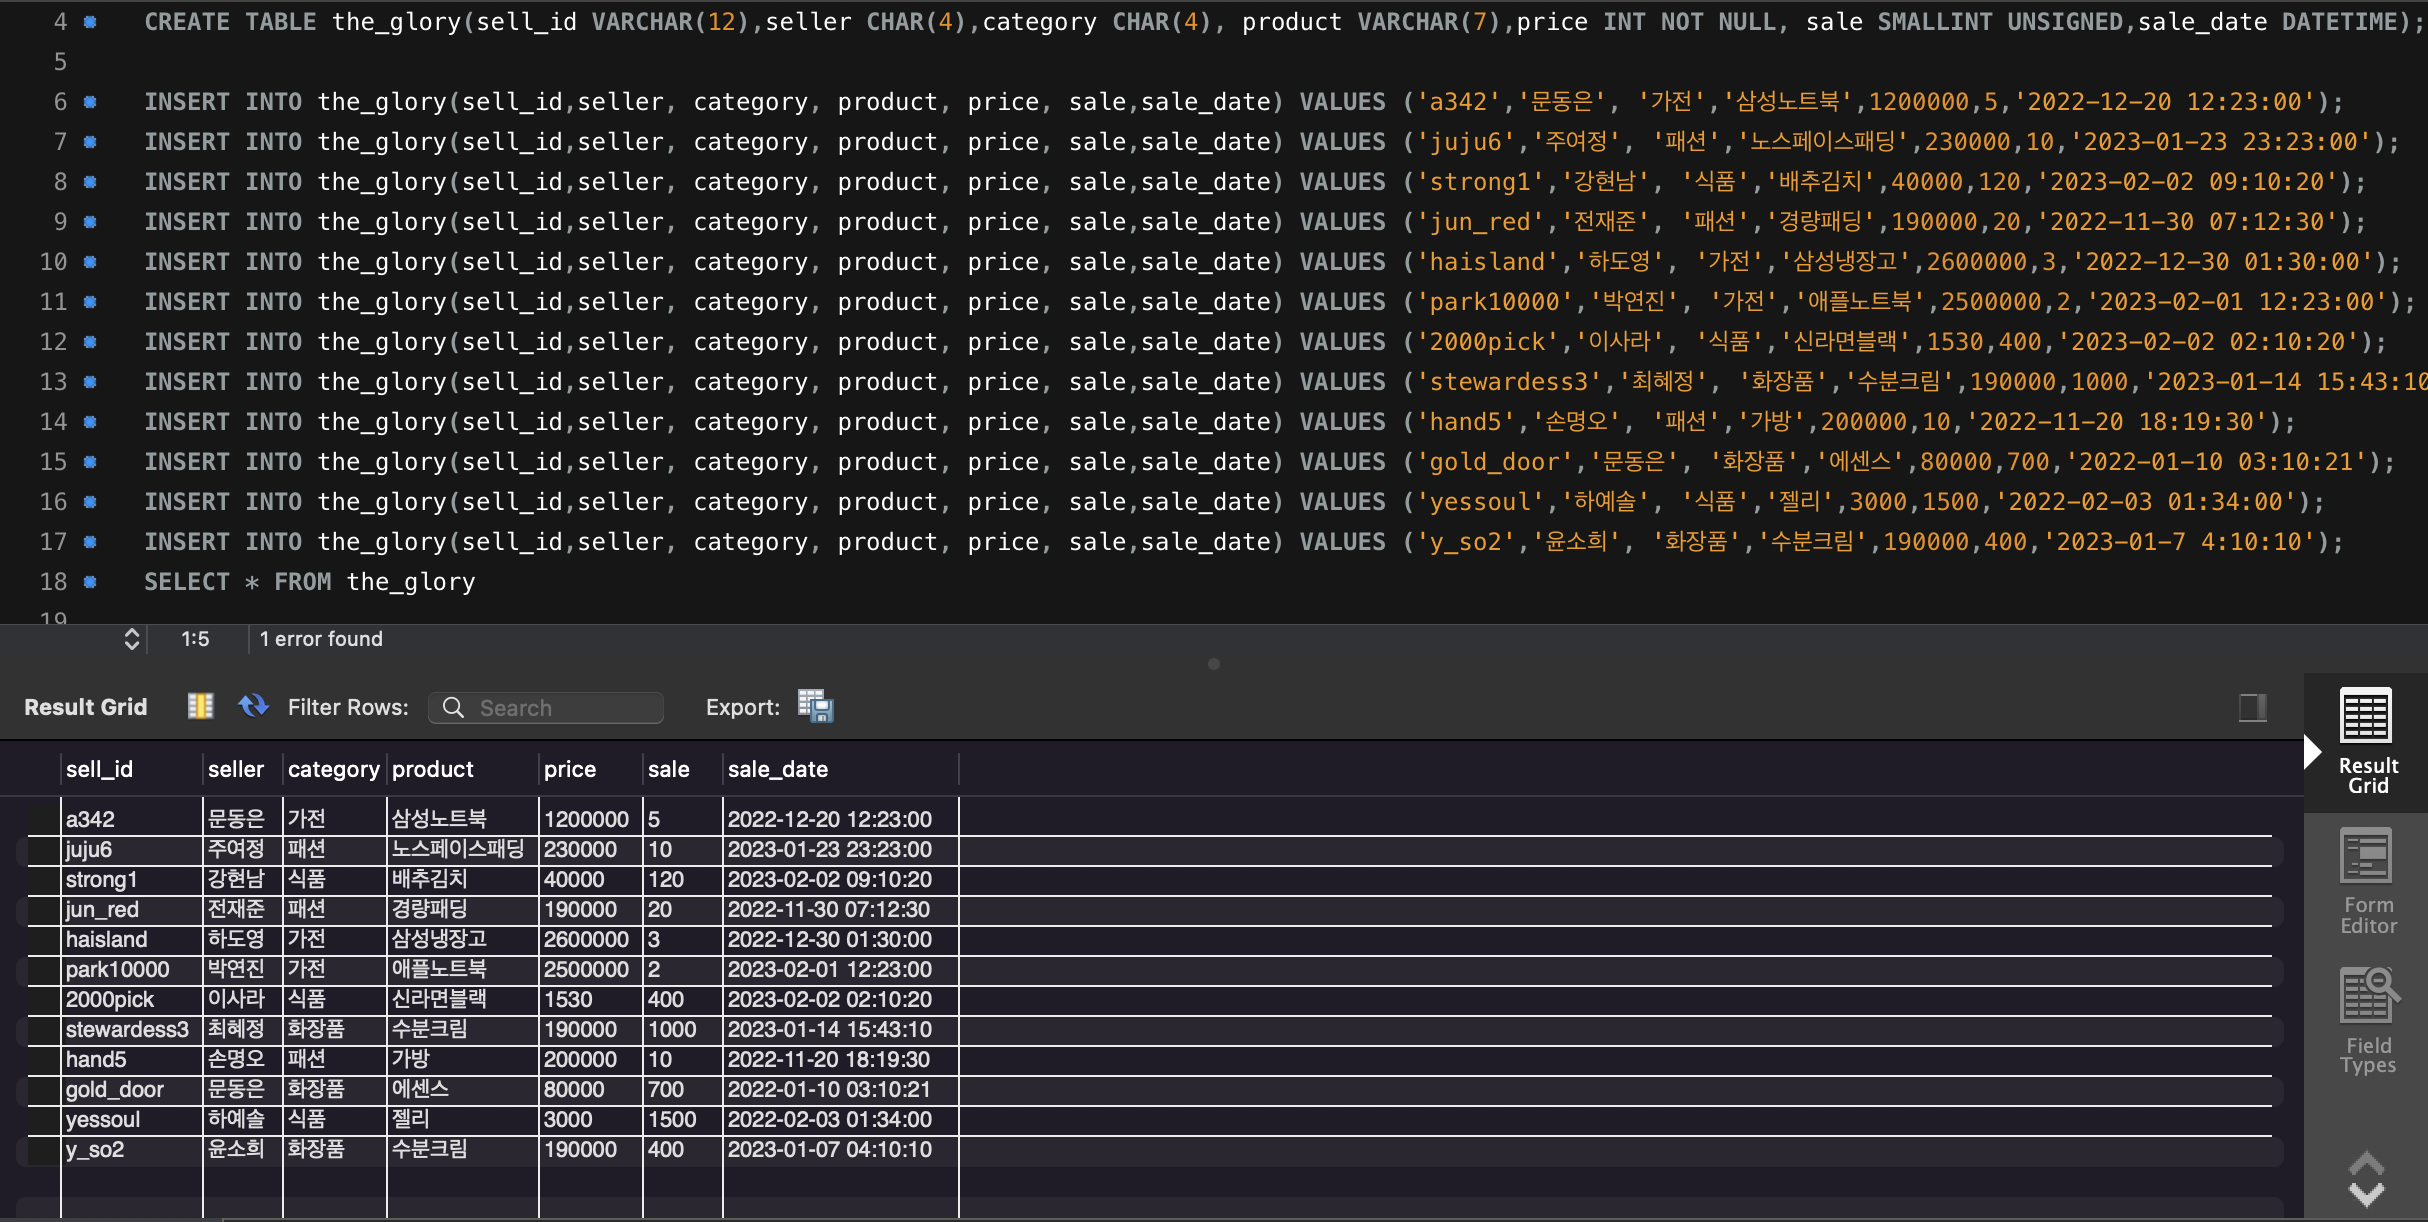Select the cell 'juju6' in sell_id column
Screen dimensions: 2428x1222
point(131,849)
